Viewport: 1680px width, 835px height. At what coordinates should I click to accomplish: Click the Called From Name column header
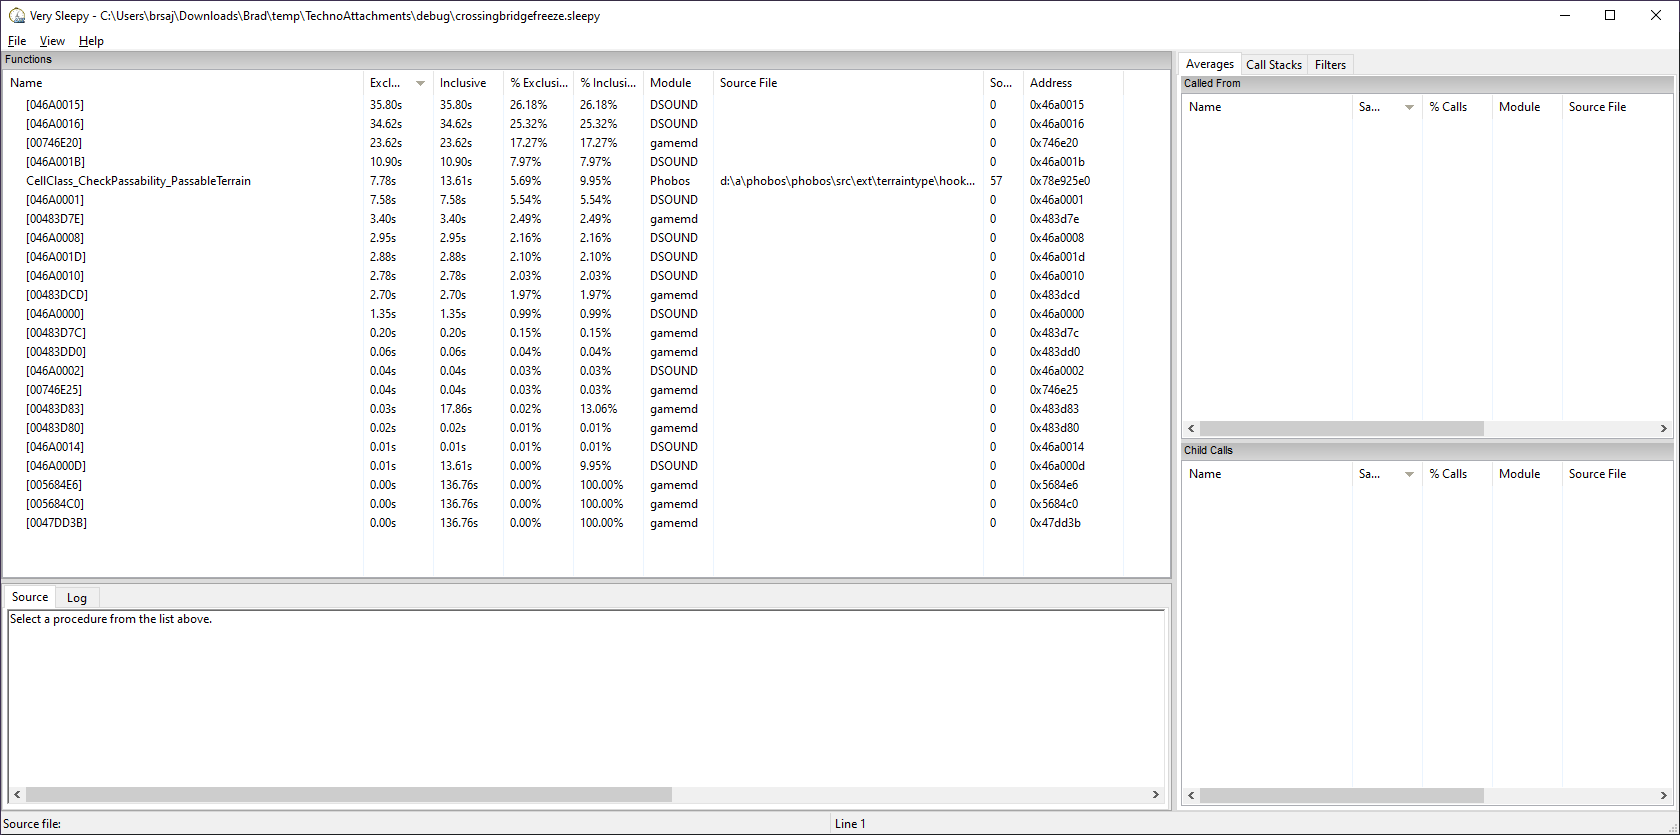coord(1267,107)
